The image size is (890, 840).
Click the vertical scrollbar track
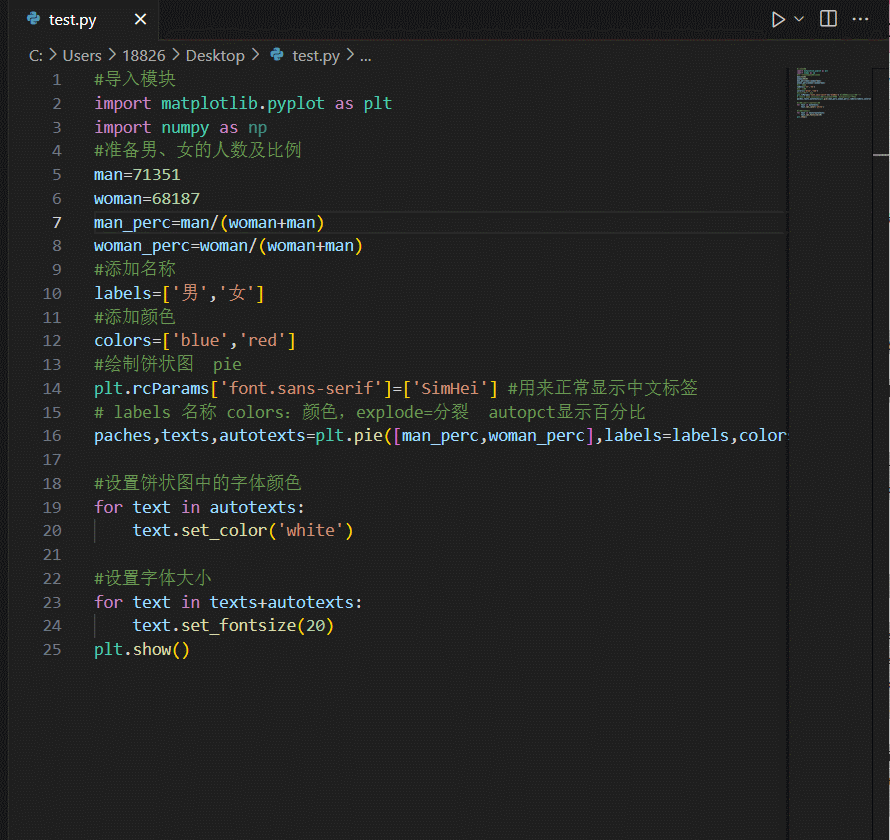click(x=881, y=454)
